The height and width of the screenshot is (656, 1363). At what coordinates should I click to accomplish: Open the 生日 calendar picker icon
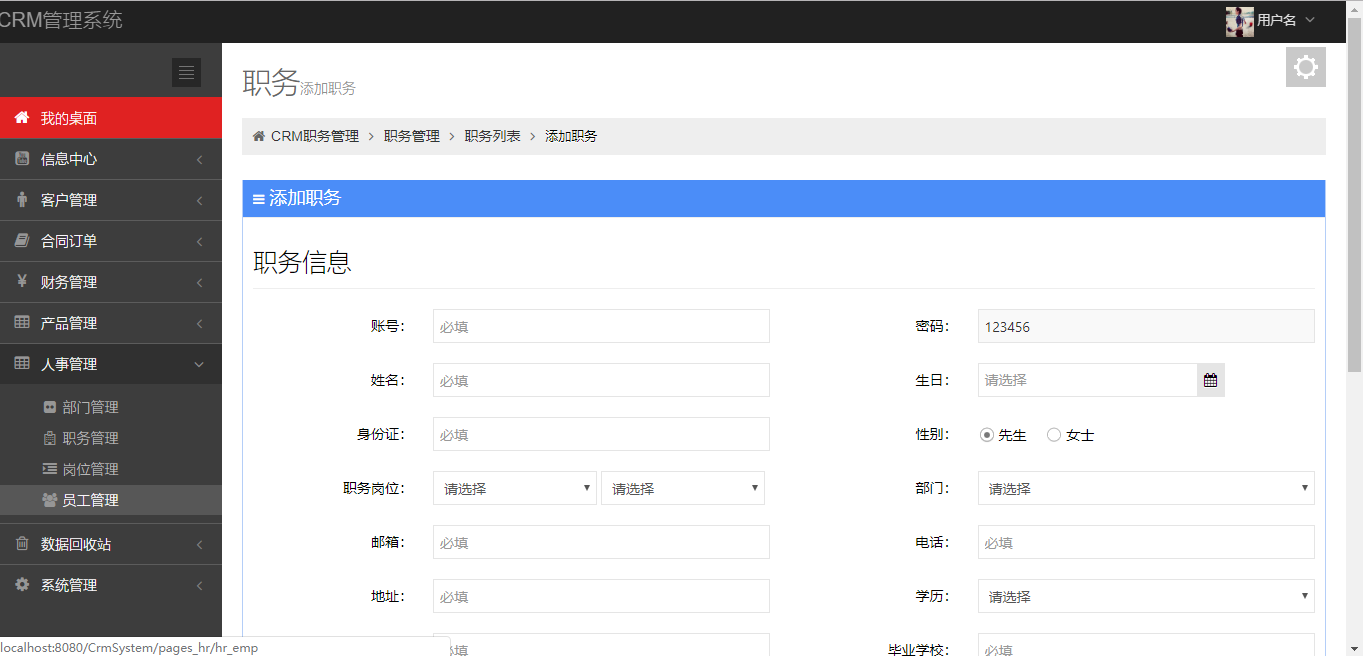[1211, 380]
